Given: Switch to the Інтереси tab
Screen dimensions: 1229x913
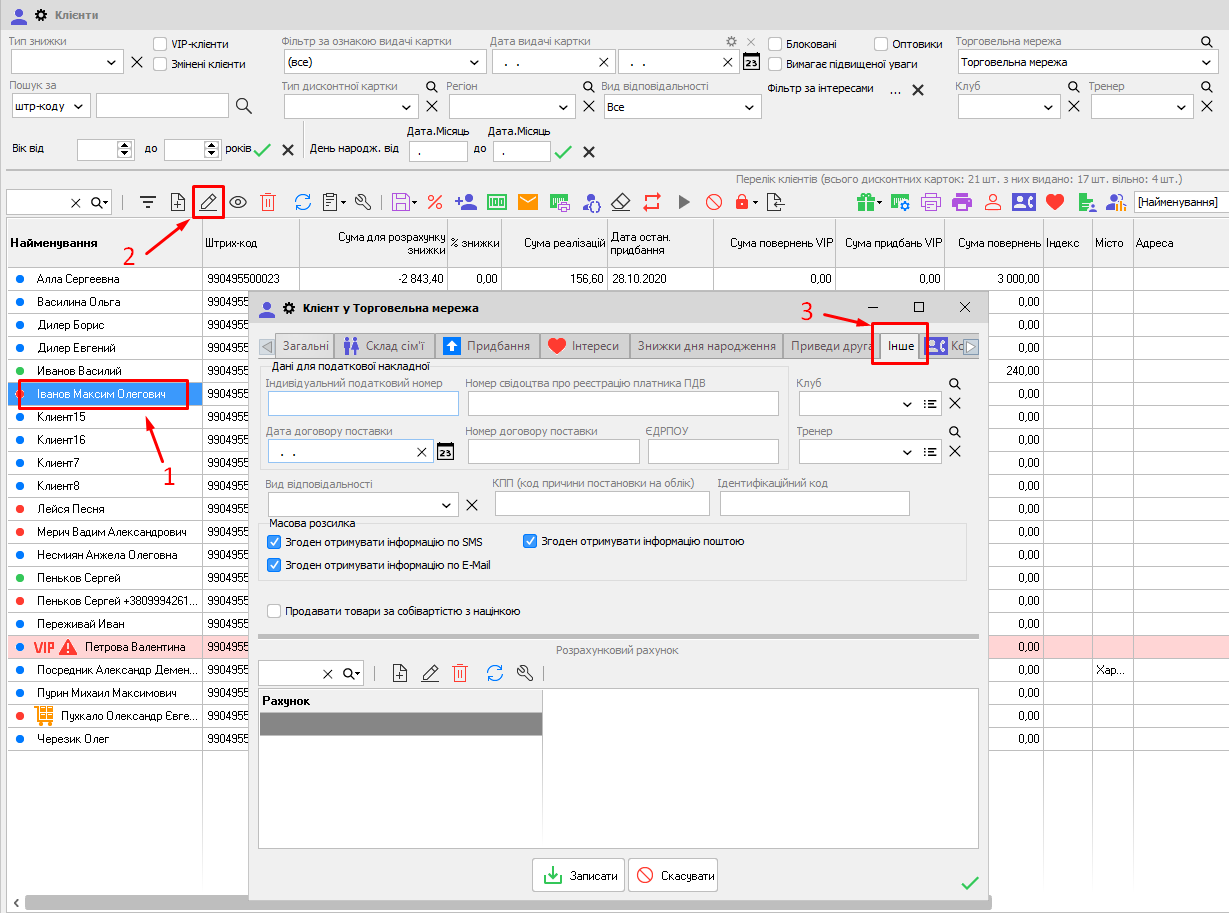Looking at the screenshot, I should point(583,346).
